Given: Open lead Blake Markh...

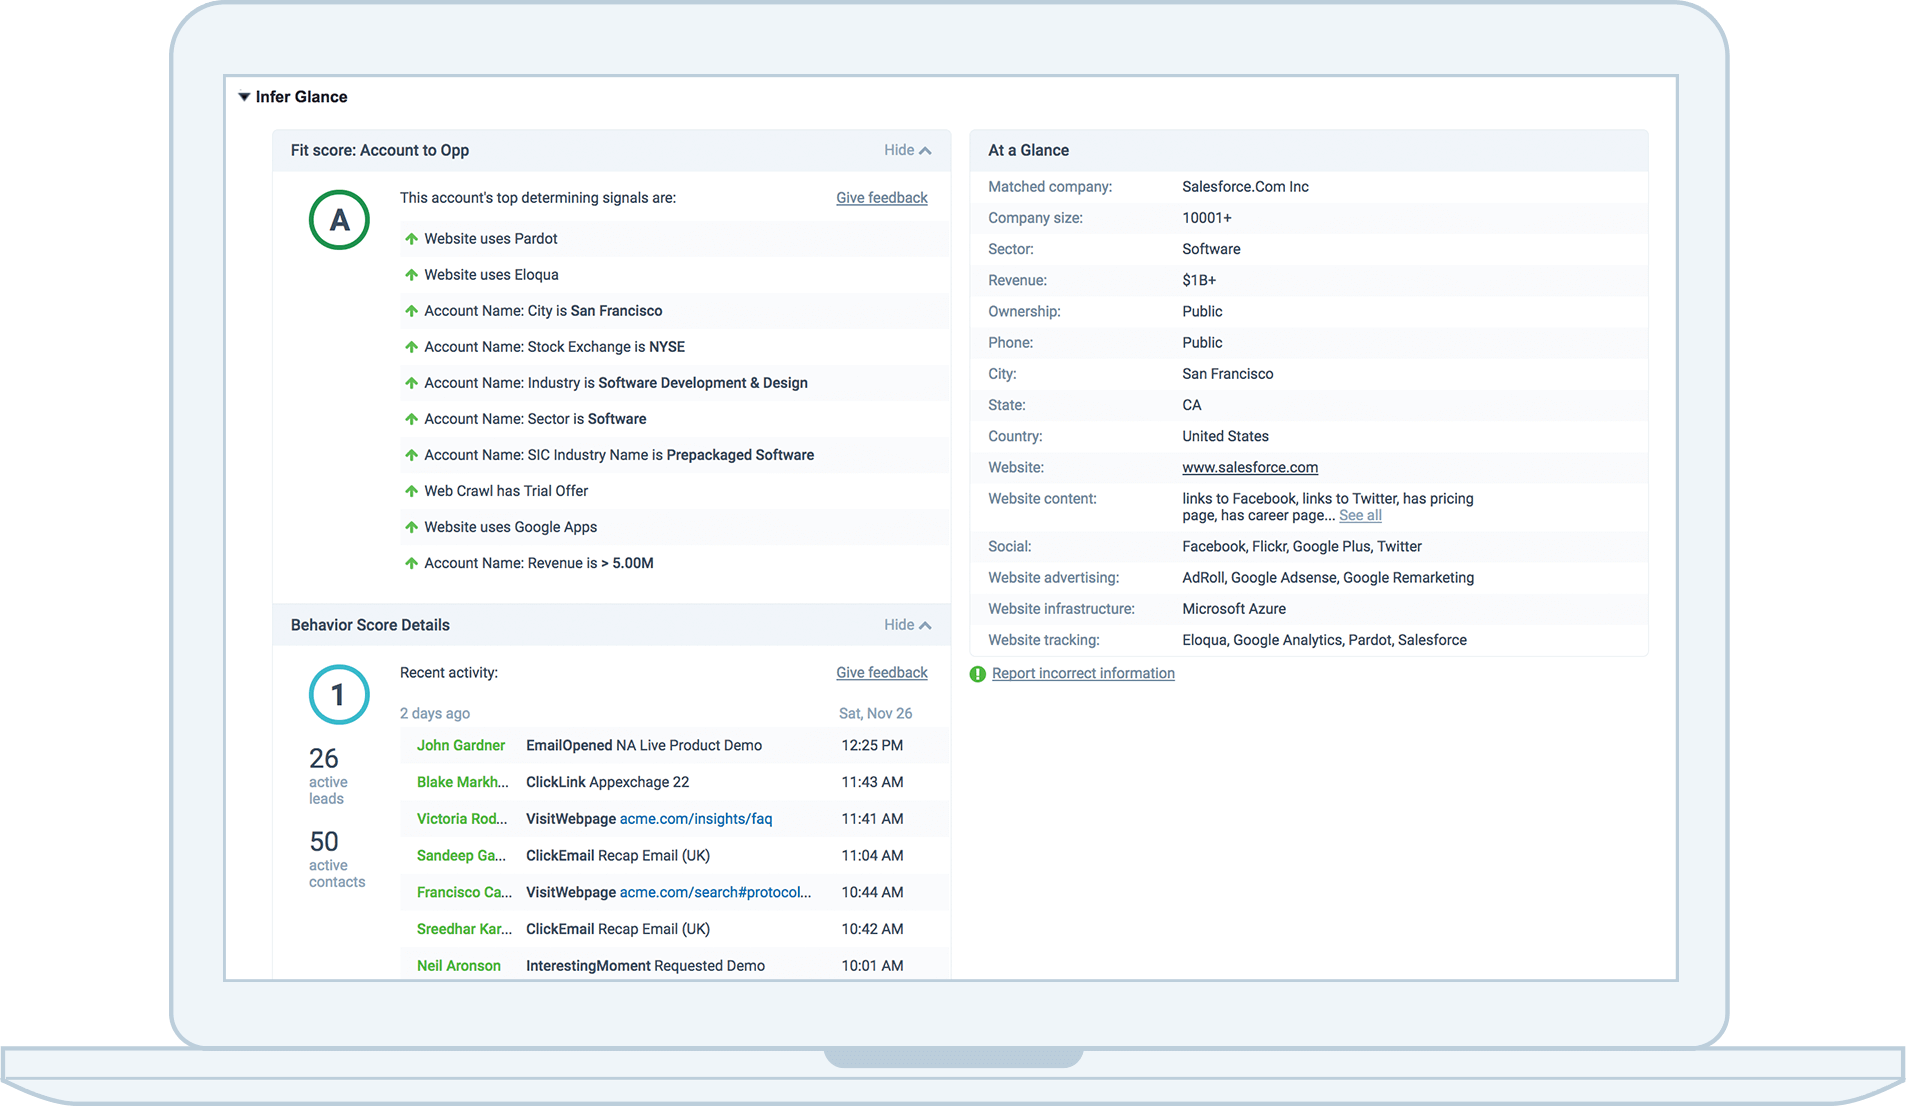Looking at the screenshot, I should [462, 782].
